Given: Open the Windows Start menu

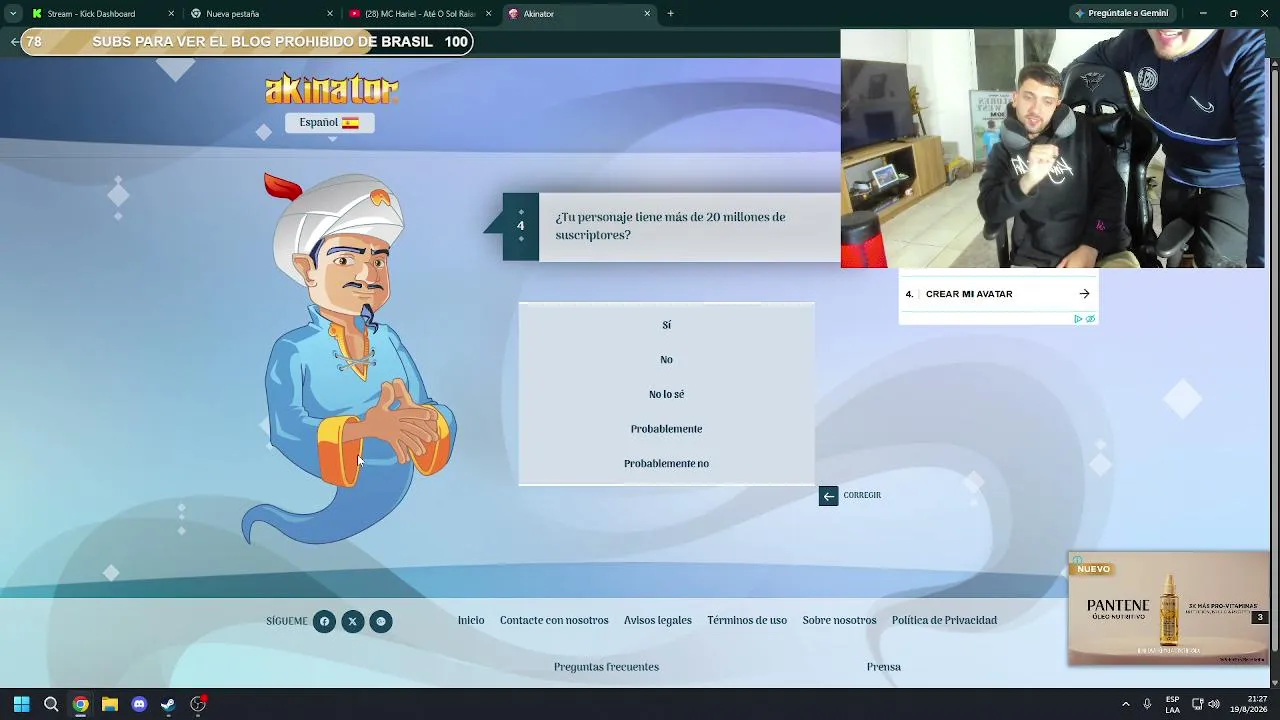Looking at the screenshot, I should pos(22,704).
